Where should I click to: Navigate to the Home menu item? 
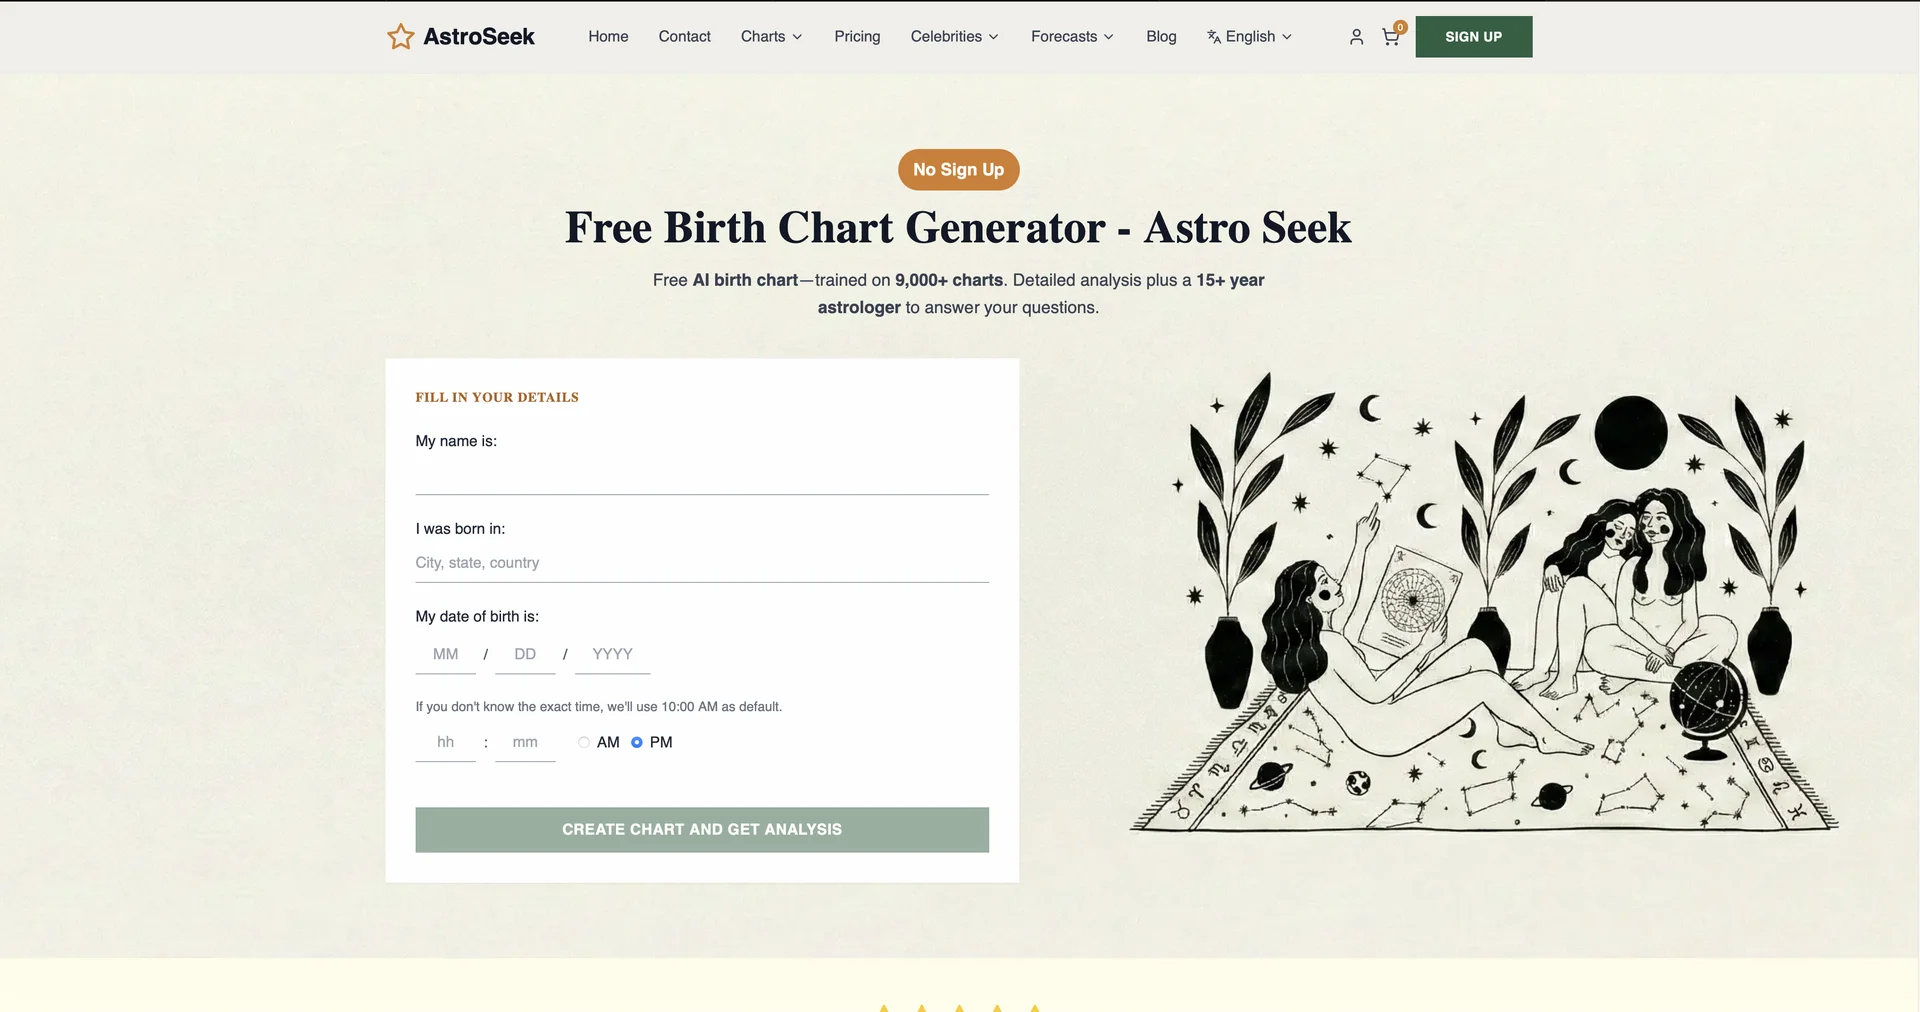click(607, 36)
